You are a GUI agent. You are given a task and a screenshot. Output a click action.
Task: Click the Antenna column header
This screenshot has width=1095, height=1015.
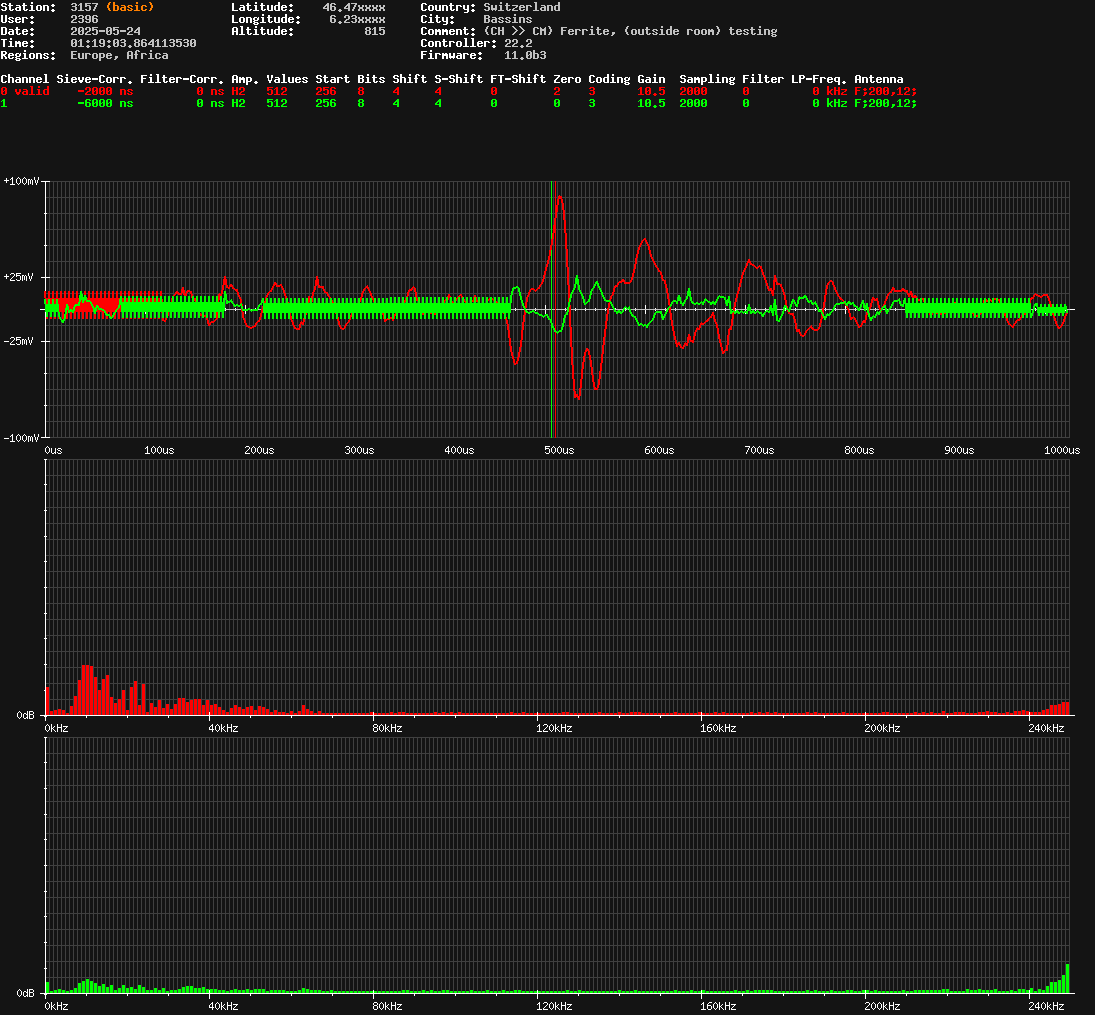pos(879,79)
